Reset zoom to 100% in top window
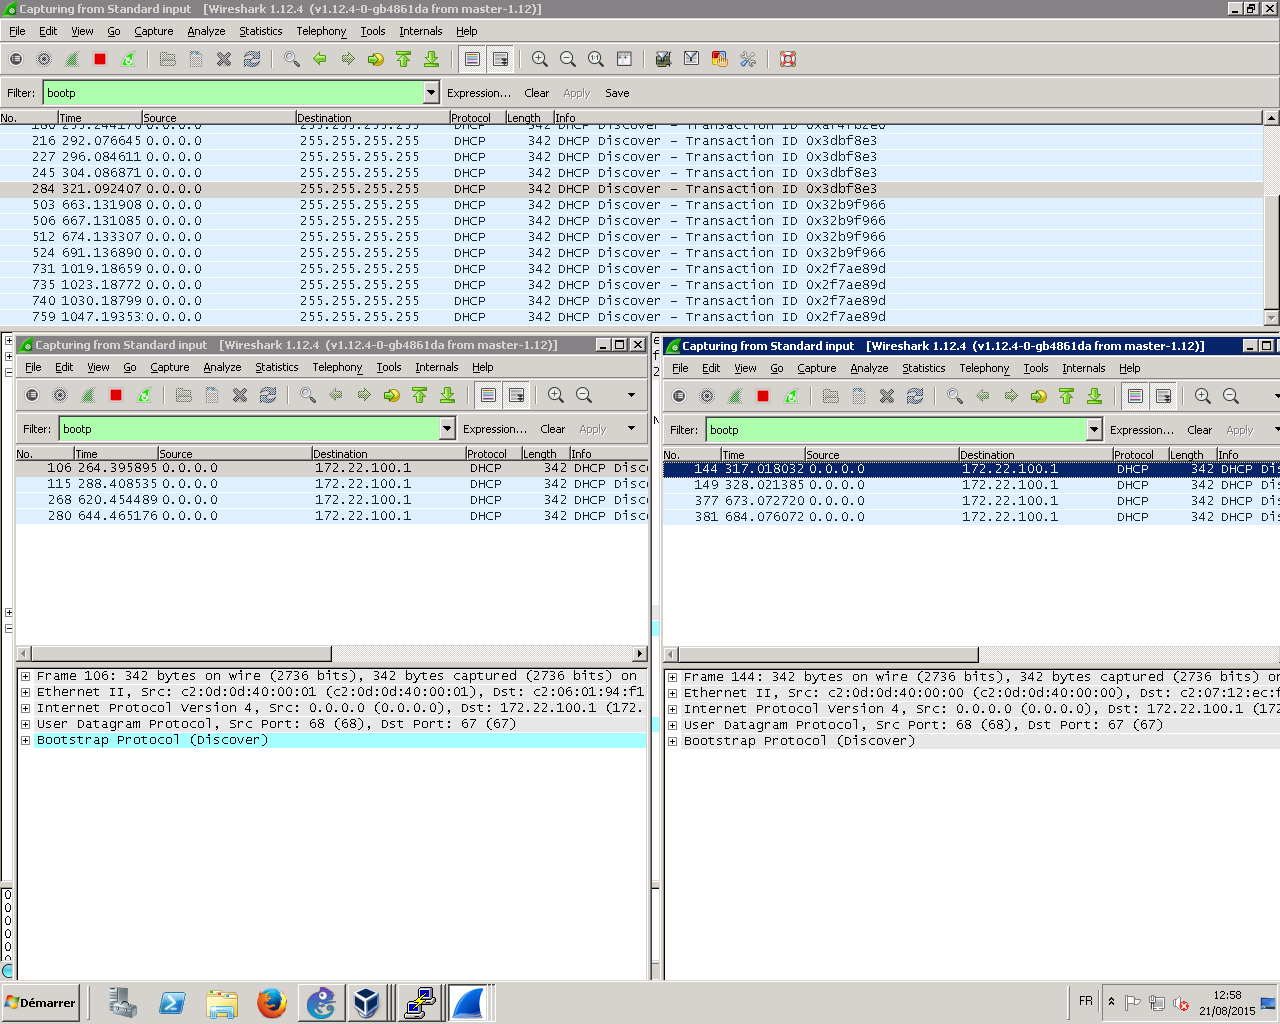The height and width of the screenshot is (1024, 1280). tap(596, 59)
